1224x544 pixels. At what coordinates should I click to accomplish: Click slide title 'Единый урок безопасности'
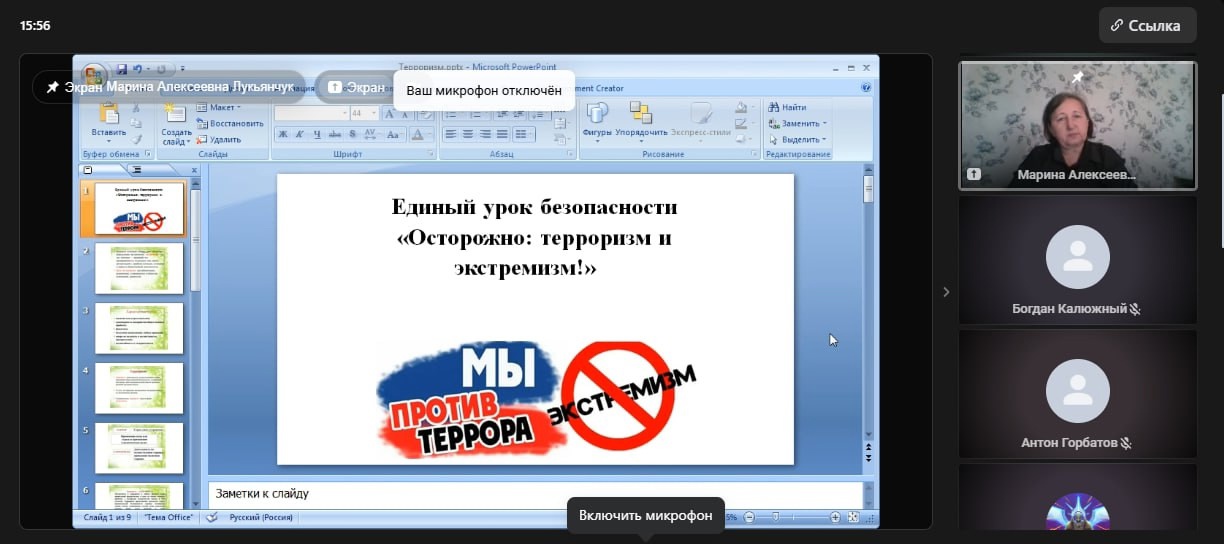point(535,208)
